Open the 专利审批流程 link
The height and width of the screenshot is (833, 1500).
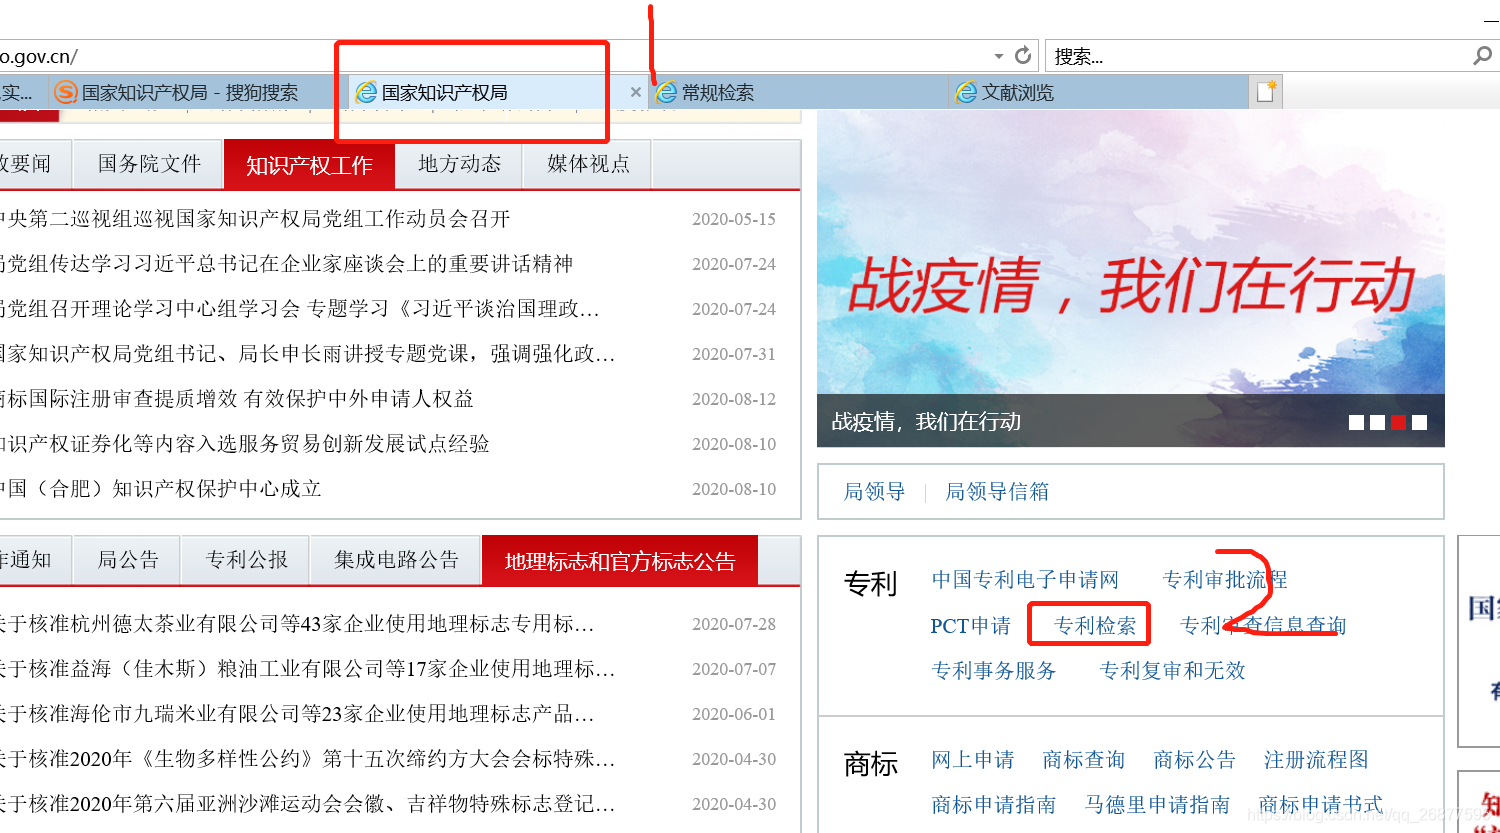[x=1225, y=580]
